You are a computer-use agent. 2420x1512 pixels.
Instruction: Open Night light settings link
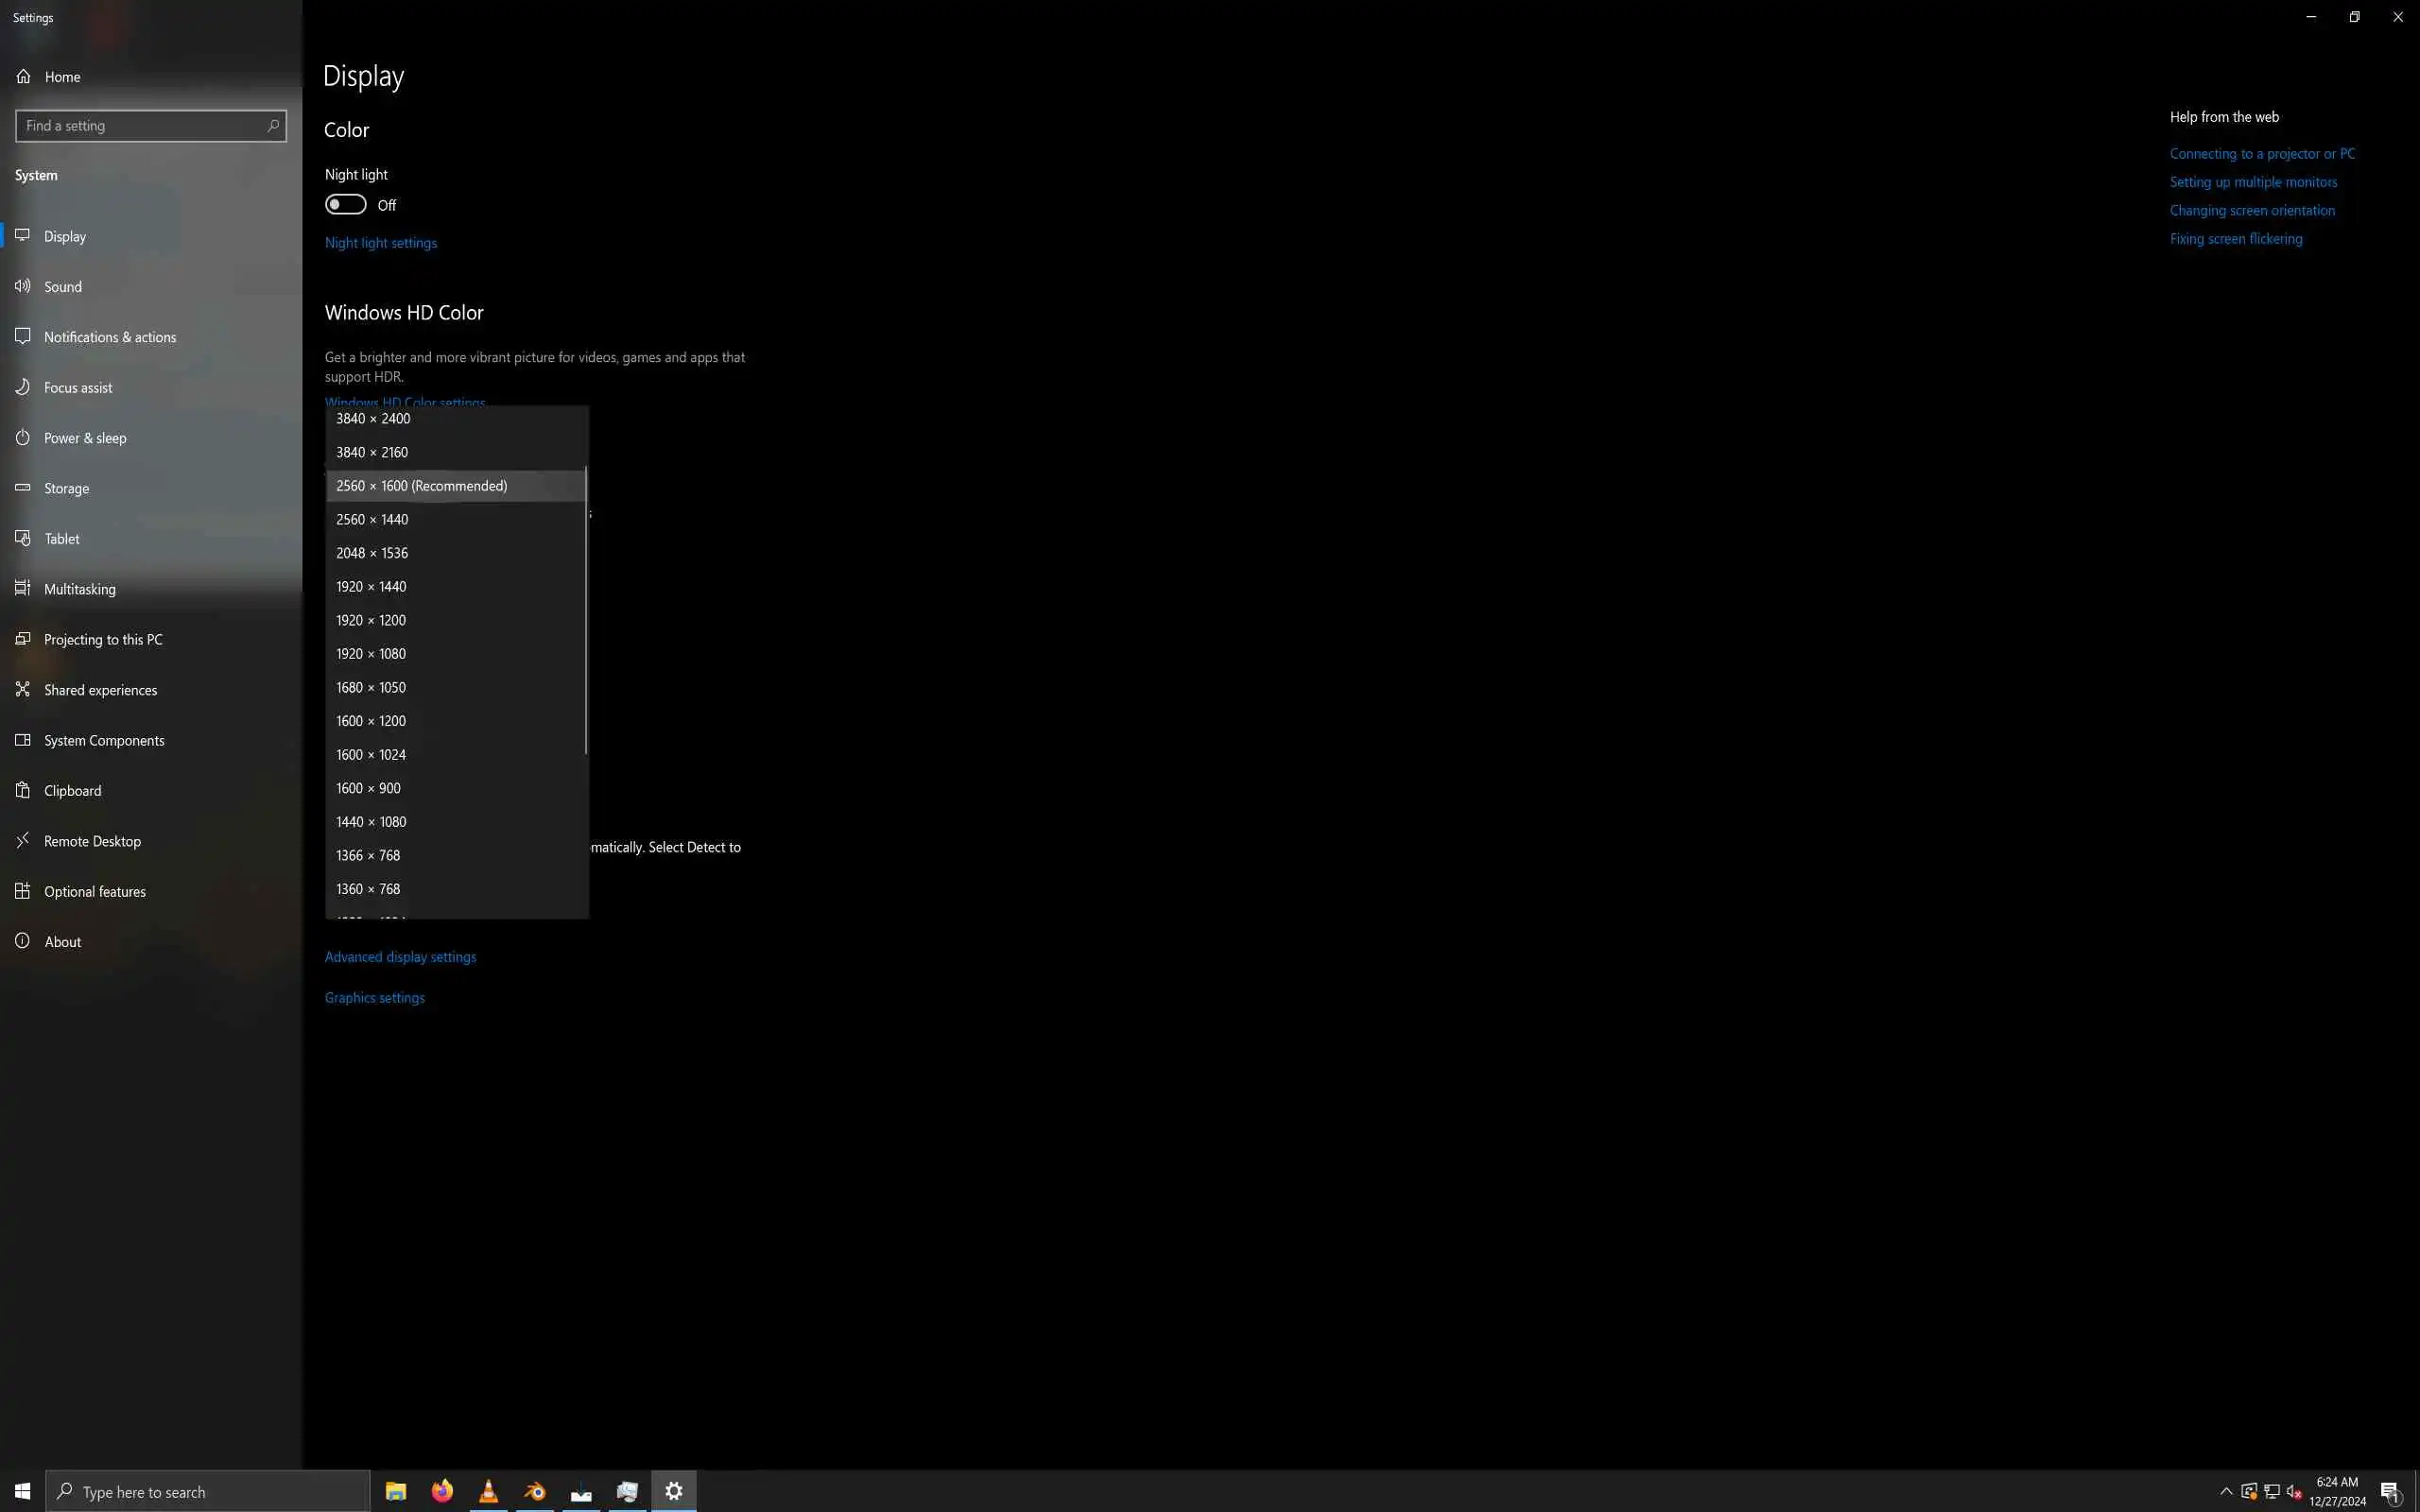click(x=380, y=243)
